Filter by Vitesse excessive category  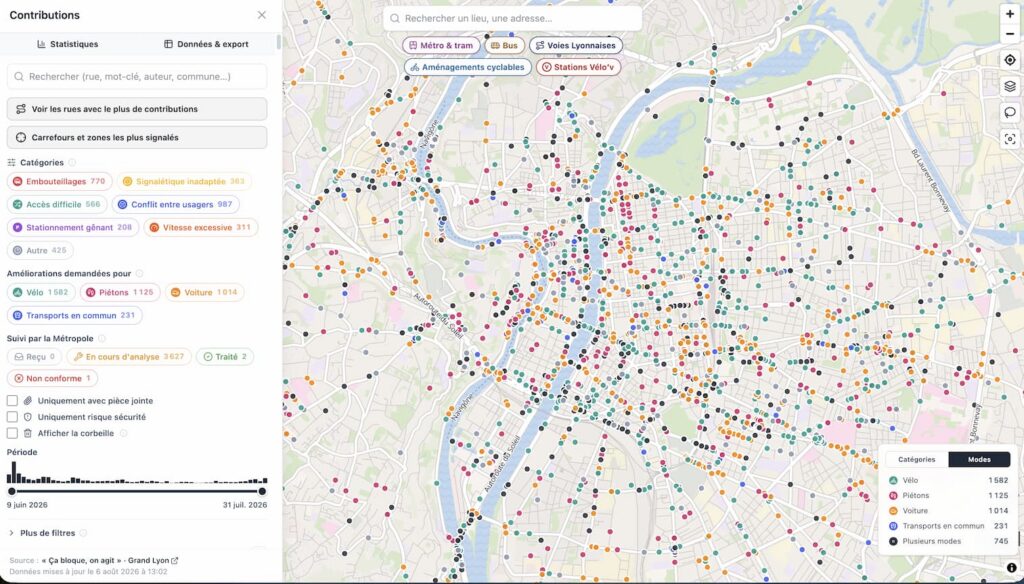[200, 227]
